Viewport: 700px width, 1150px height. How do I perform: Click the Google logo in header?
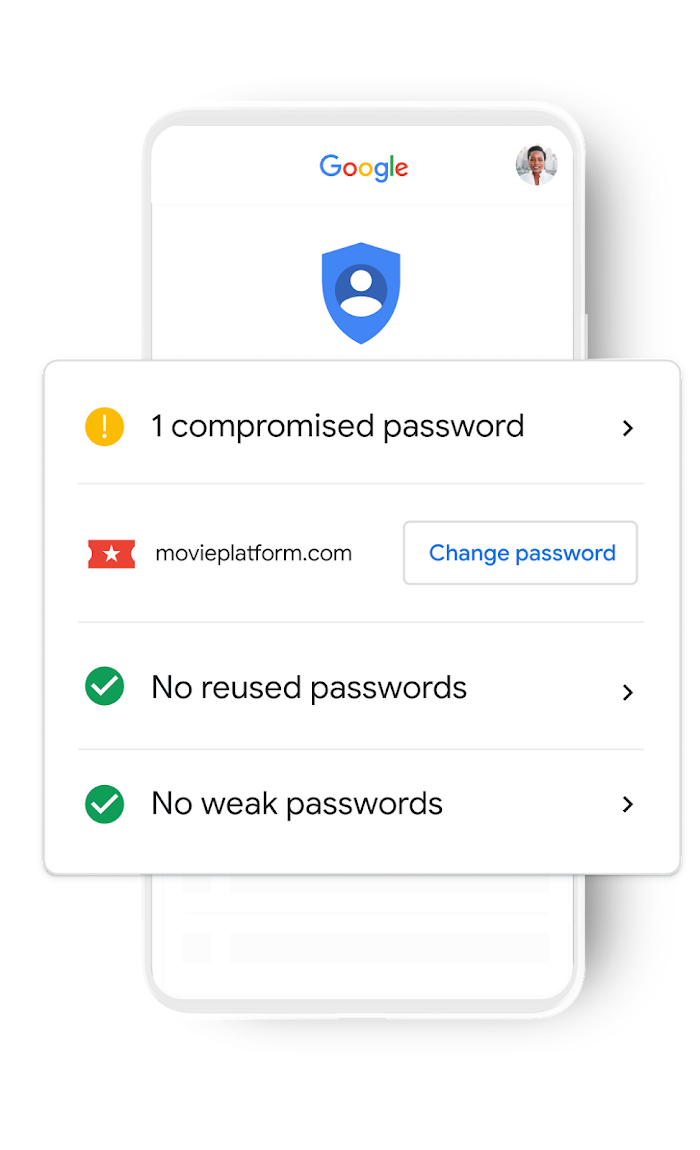(363, 167)
